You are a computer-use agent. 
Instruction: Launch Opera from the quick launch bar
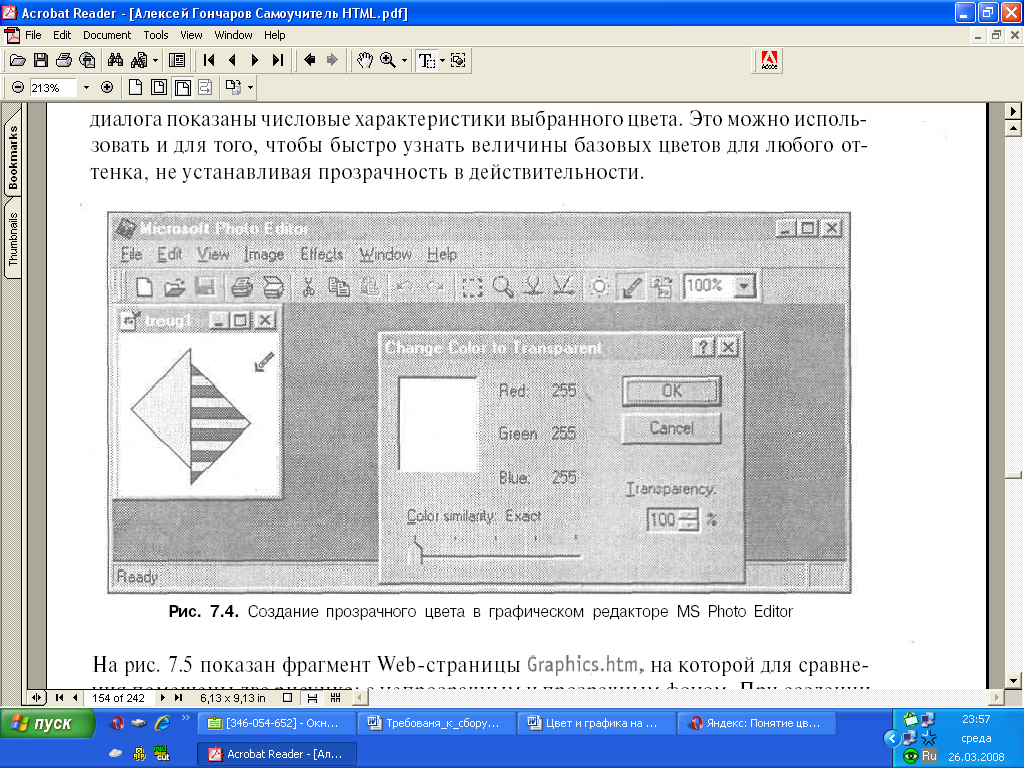click(x=117, y=723)
